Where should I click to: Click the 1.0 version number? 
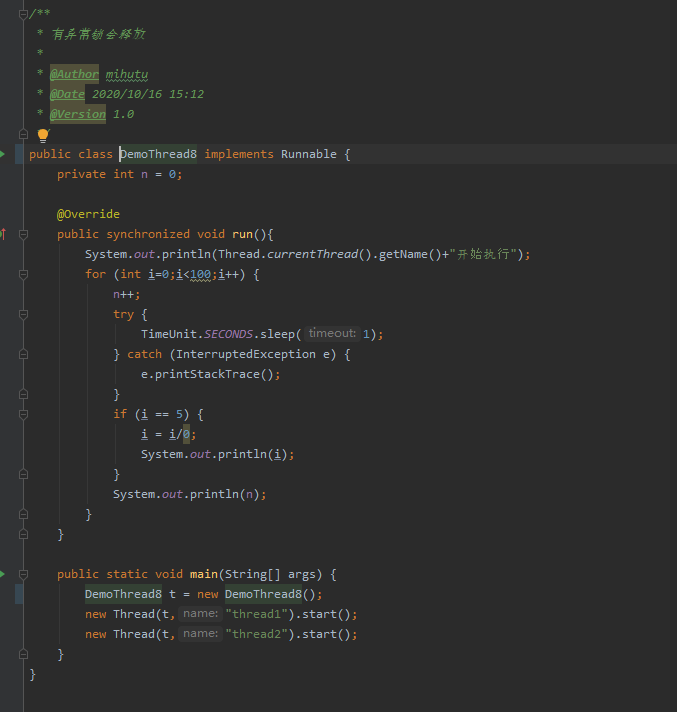(x=124, y=114)
